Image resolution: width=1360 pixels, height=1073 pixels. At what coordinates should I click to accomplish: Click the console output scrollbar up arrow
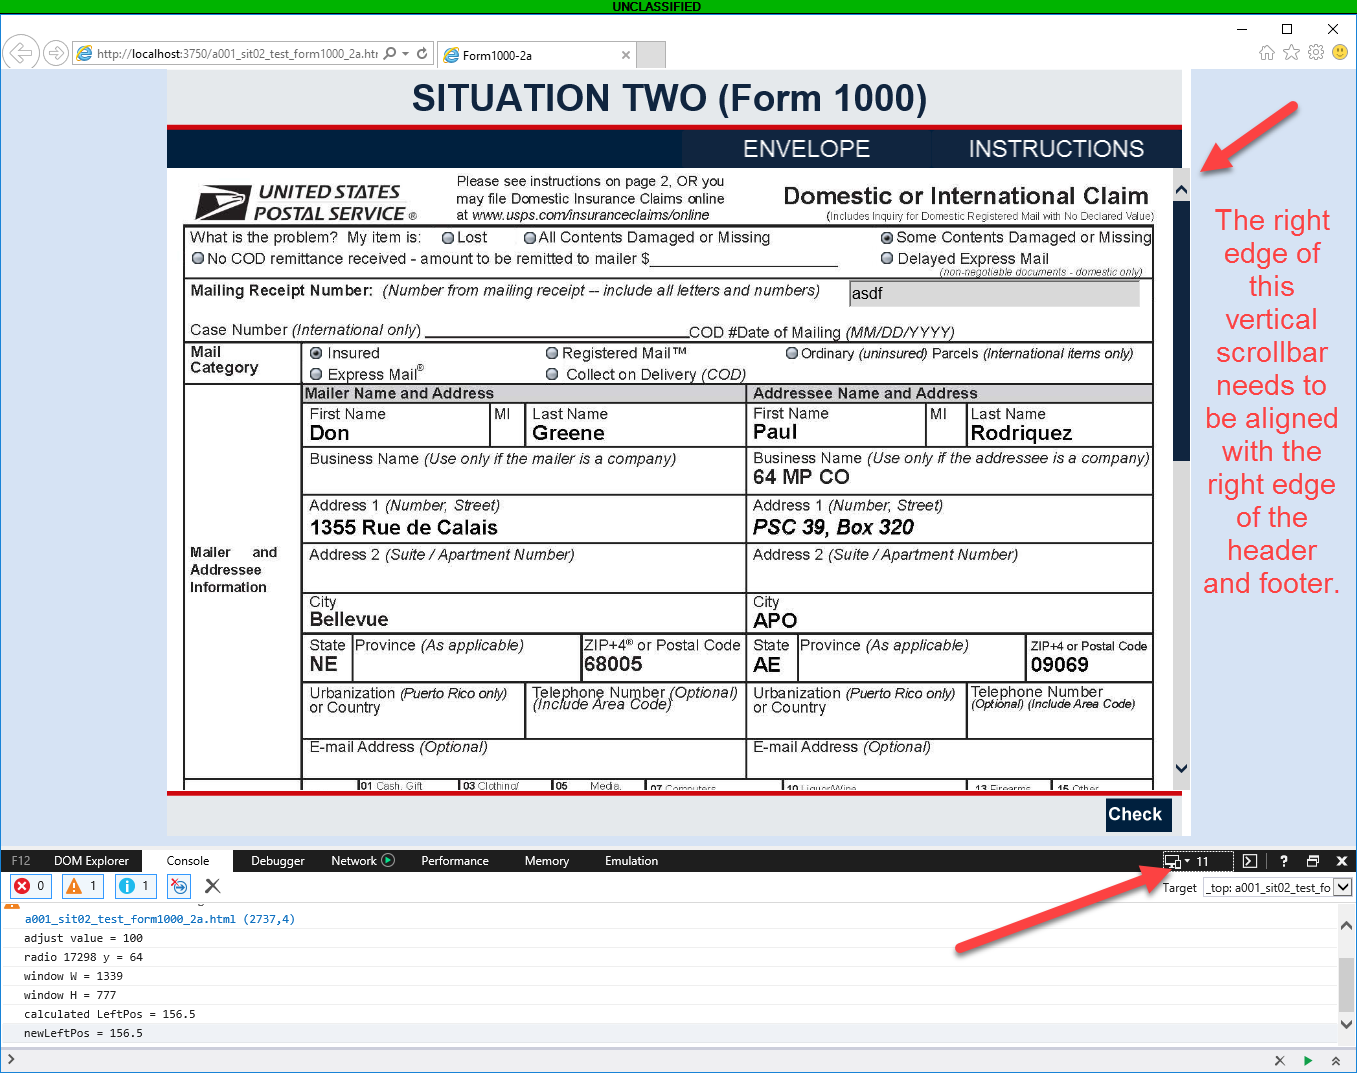tap(1346, 926)
